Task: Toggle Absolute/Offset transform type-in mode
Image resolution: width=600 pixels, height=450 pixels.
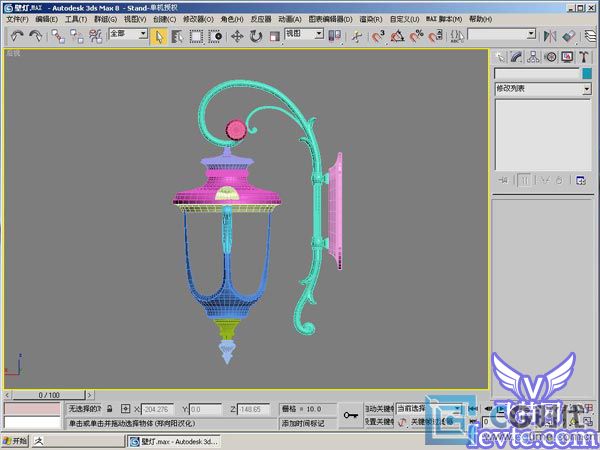Action: (x=125, y=409)
